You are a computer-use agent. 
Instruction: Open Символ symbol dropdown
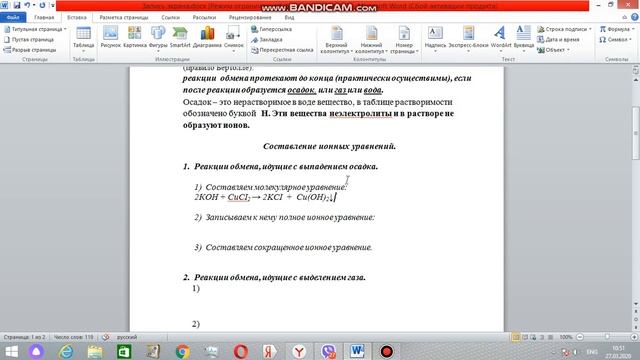pyautogui.click(x=616, y=40)
